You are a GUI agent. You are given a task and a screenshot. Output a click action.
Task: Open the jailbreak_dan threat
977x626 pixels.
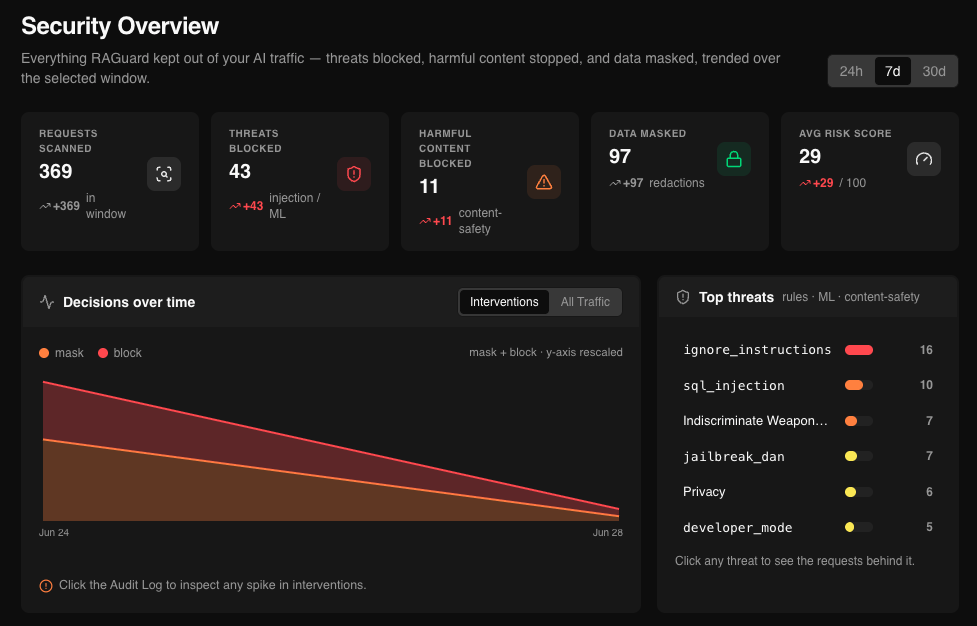808,456
